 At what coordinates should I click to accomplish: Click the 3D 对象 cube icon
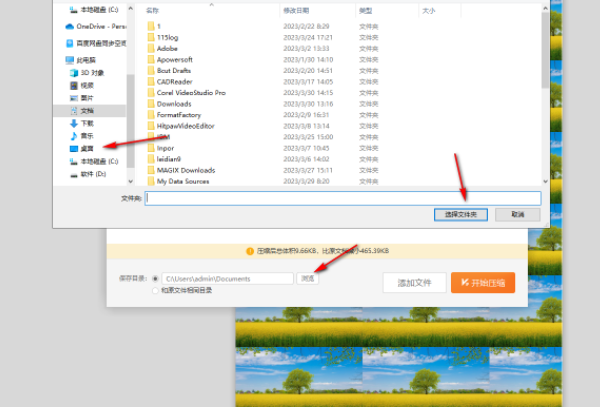point(74,73)
